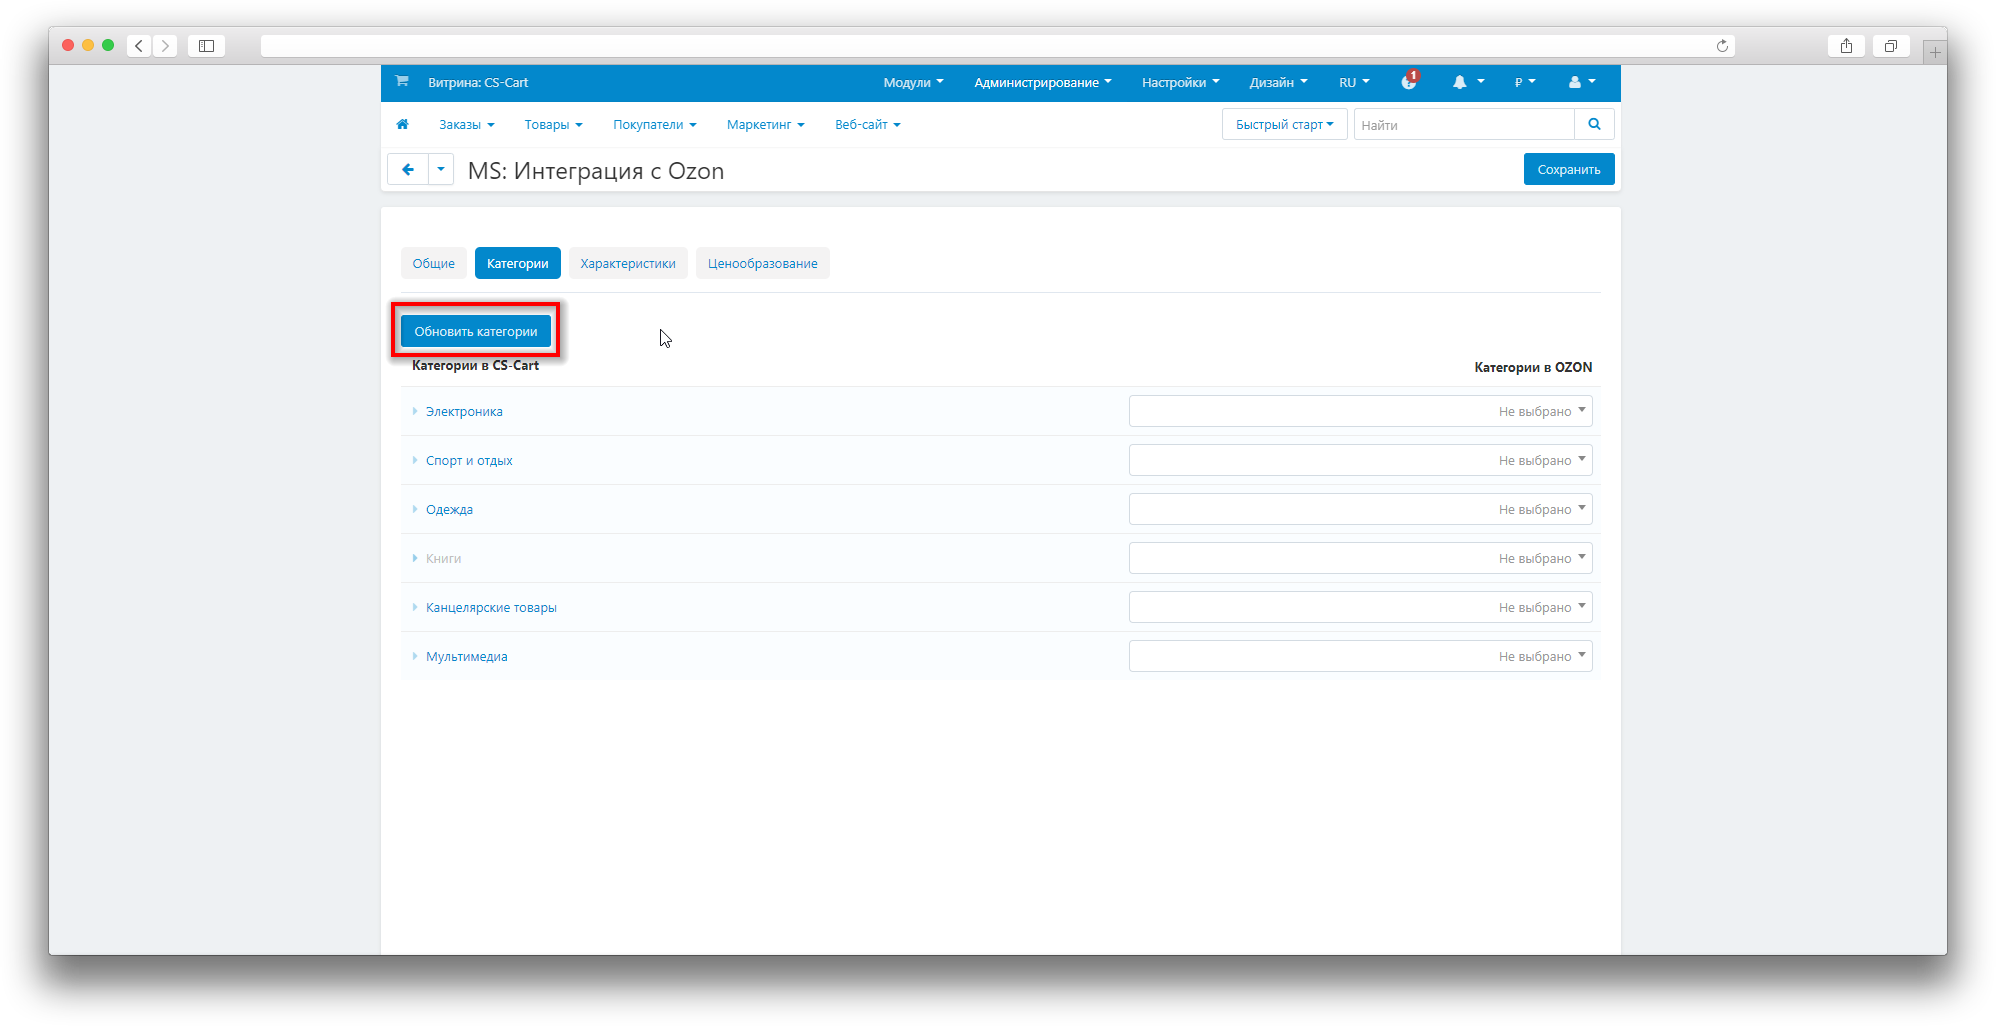Open the Спорт и отдых link
Image resolution: width=1996 pixels, height=1026 pixels.
coord(469,460)
